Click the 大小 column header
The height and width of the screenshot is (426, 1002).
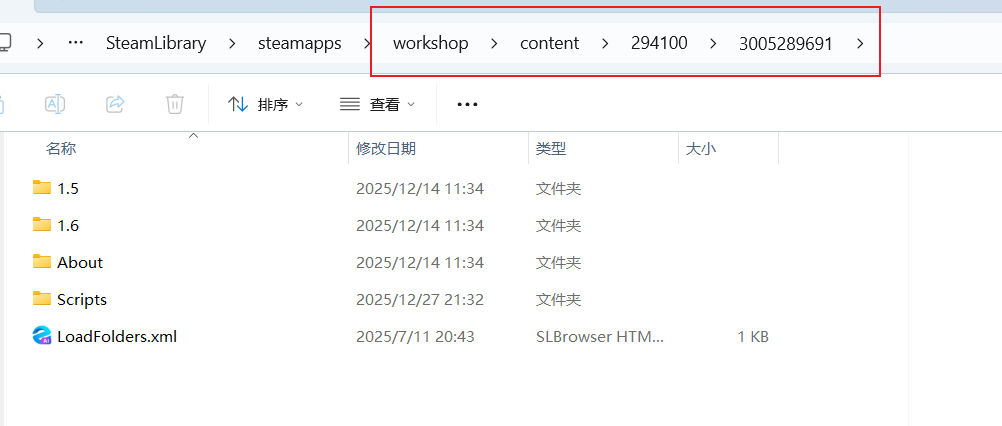pyautogui.click(x=700, y=148)
